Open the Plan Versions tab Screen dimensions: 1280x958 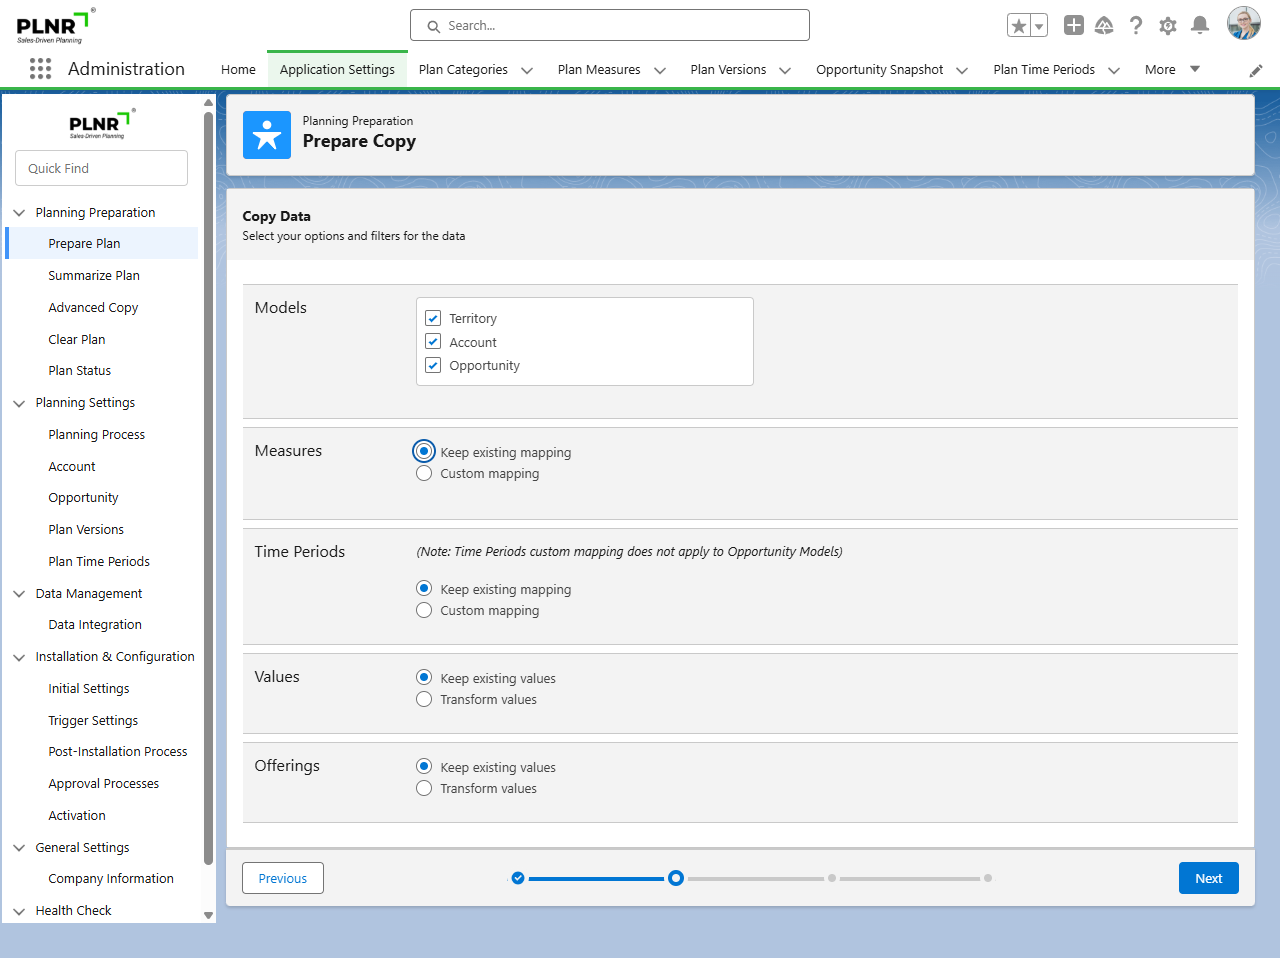[x=728, y=69]
